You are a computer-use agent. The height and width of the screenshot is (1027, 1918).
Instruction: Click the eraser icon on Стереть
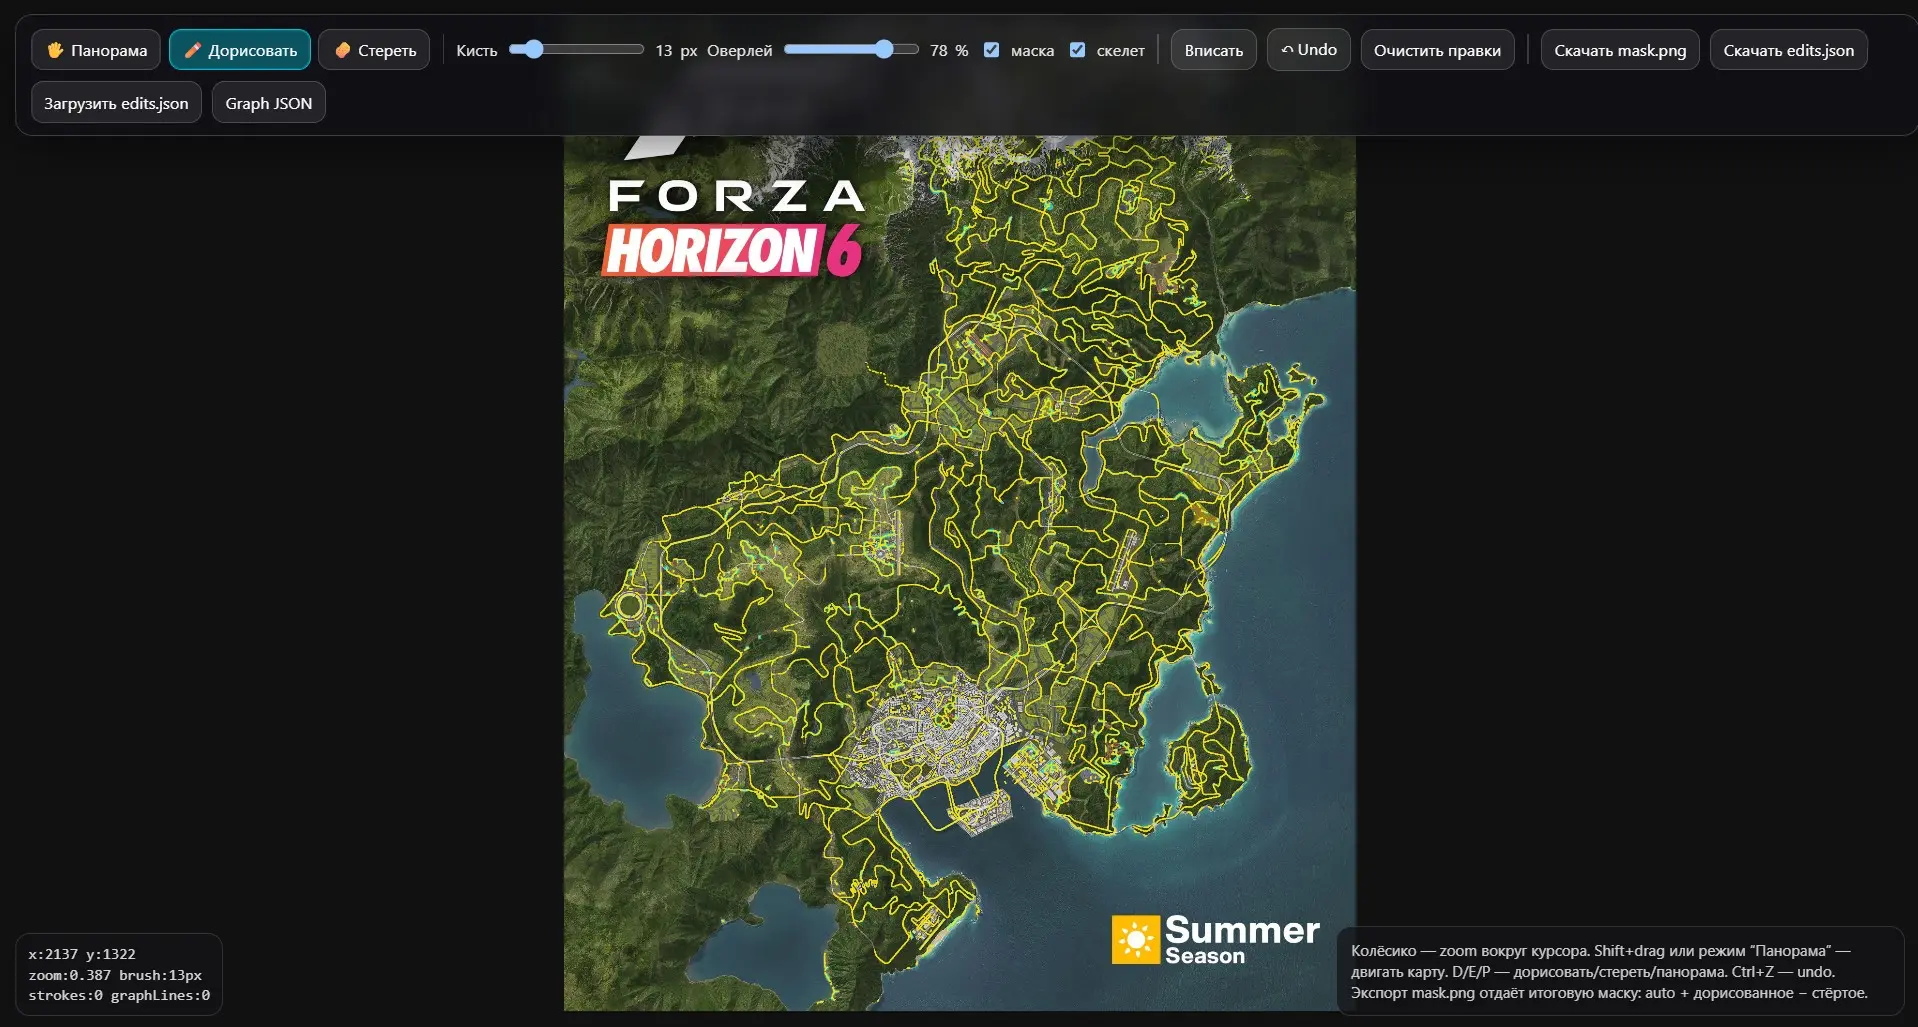[x=342, y=50]
